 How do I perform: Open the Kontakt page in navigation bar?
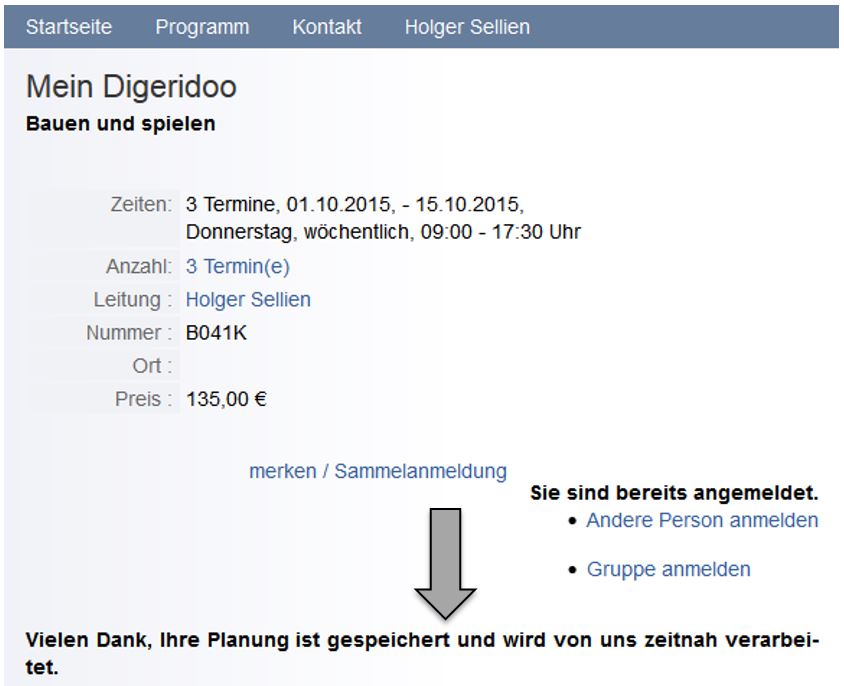[x=327, y=27]
